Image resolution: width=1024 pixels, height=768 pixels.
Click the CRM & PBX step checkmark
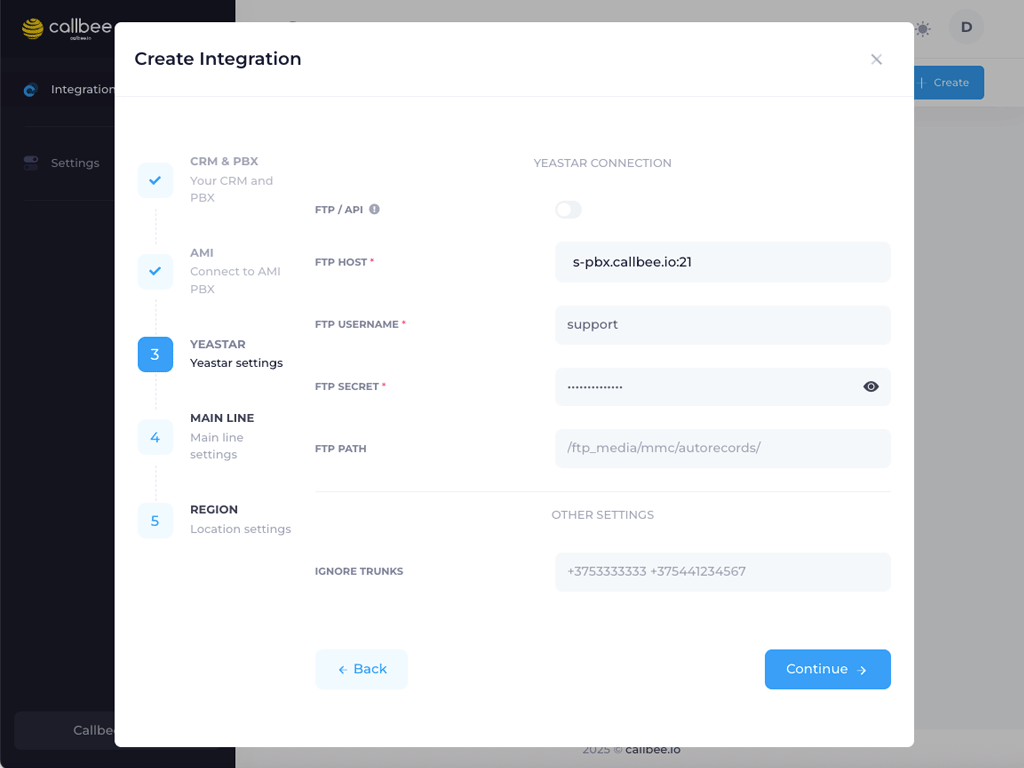[x=155, y=181]
